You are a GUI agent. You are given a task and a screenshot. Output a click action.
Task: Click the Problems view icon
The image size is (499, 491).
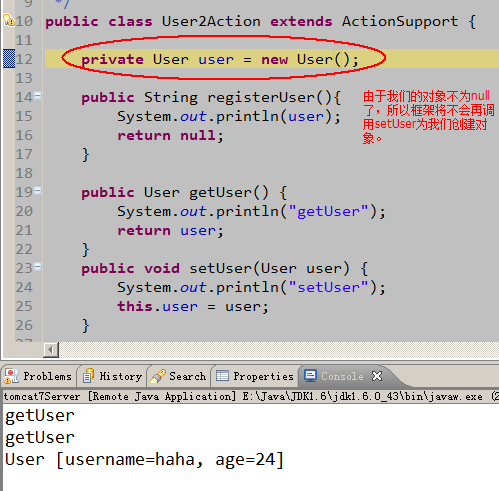coord(11,376)
